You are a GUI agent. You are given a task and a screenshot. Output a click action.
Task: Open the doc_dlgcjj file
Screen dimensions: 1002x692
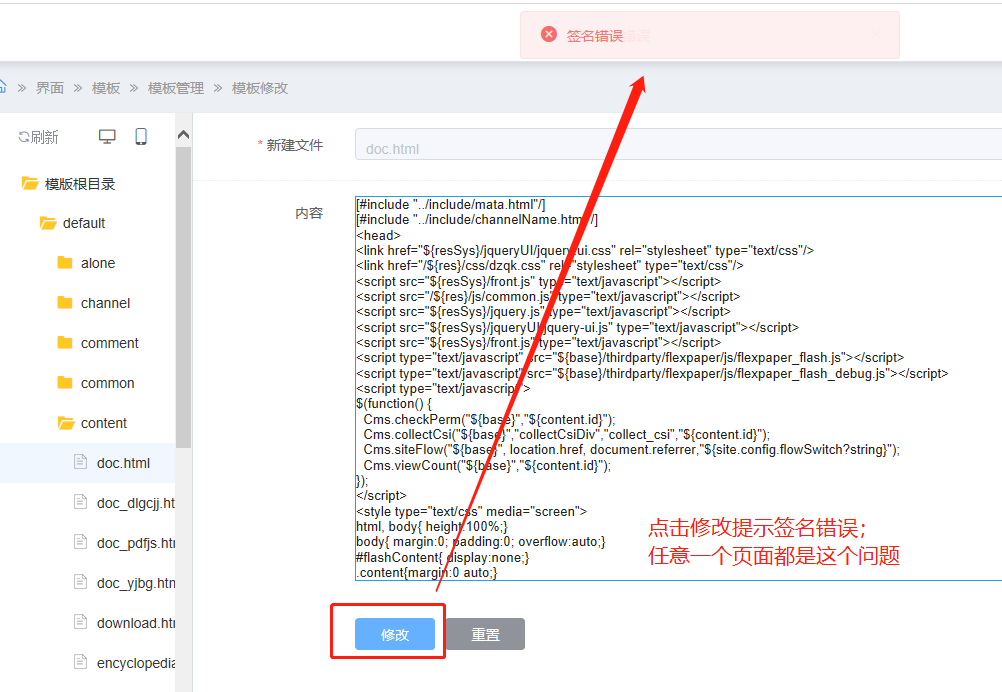tap(135, 503)
